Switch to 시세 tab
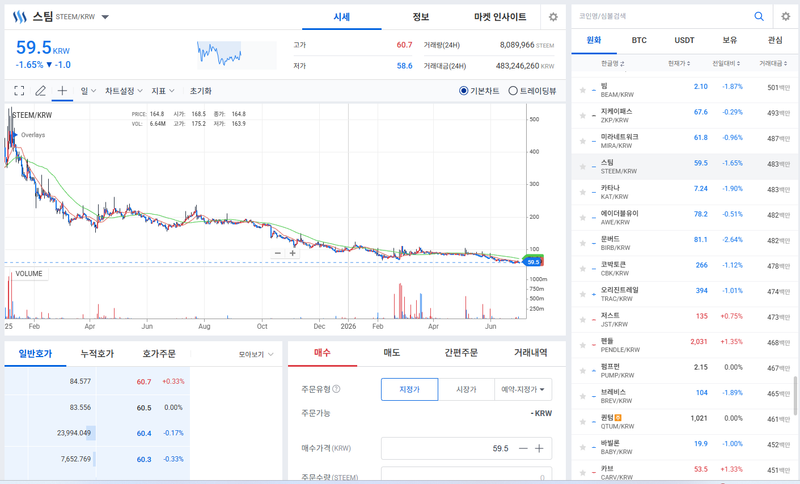This screenshot has width=800, height=484. (341, 17)
